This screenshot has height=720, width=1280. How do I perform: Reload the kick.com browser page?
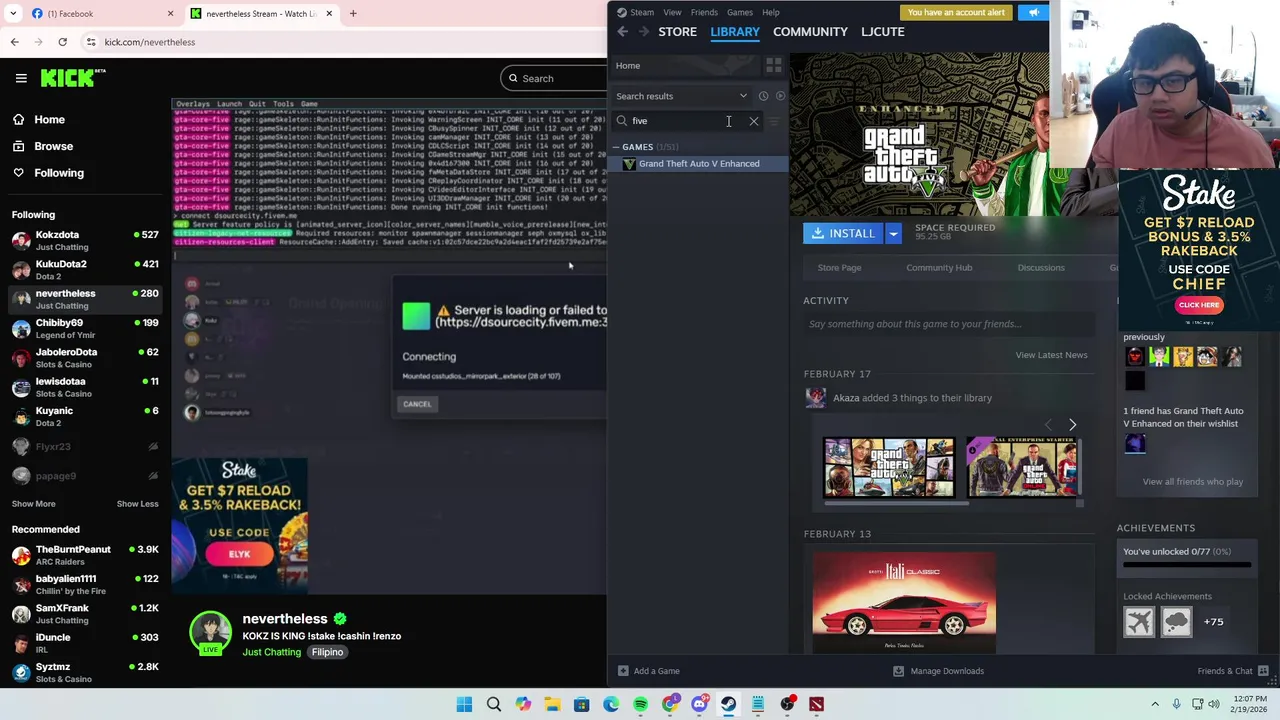point(62,42)
